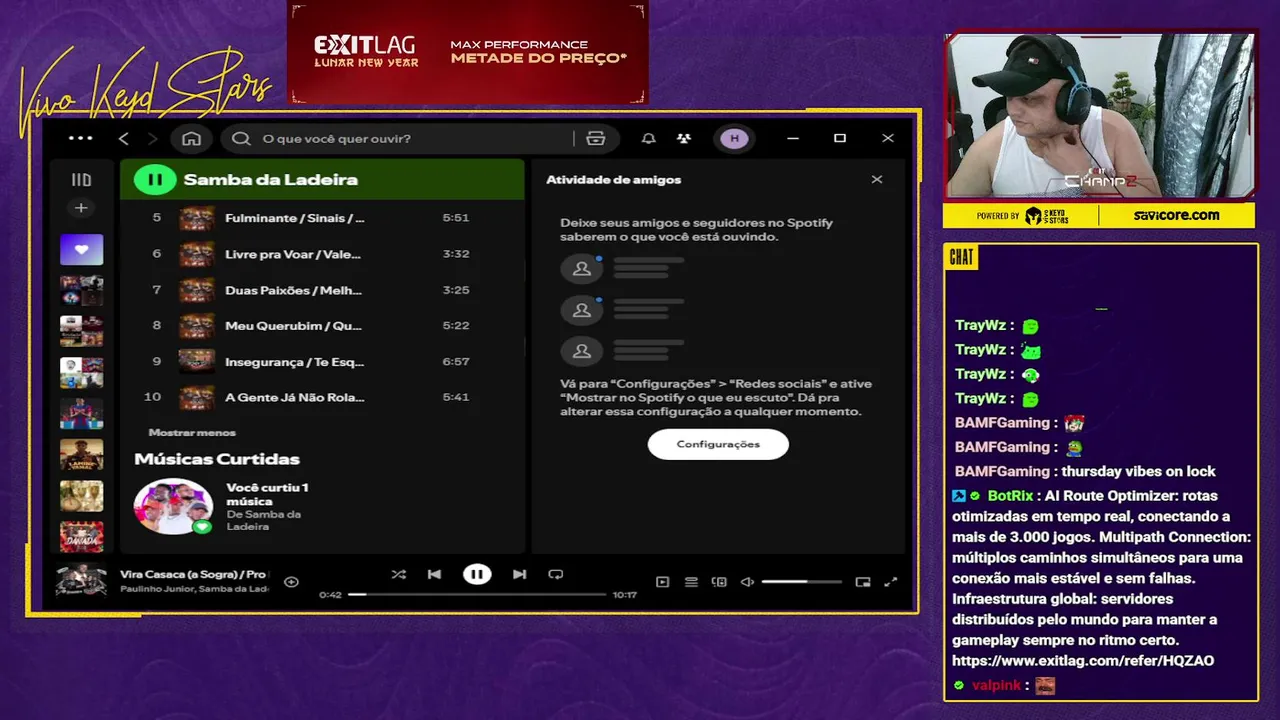
Task: Close the Atividade de amigos panel
Action: [877, 180]
